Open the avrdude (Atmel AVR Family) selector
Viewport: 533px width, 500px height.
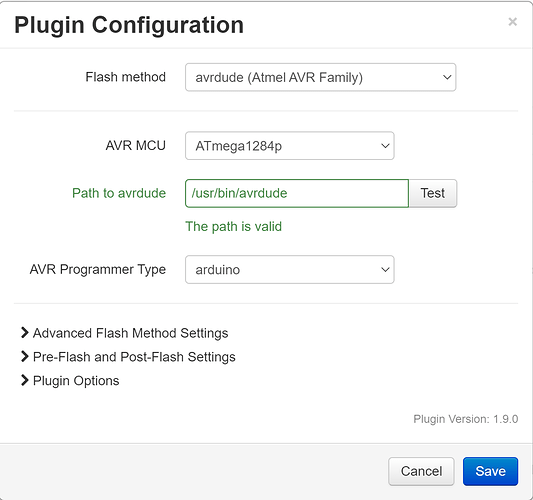321,77
